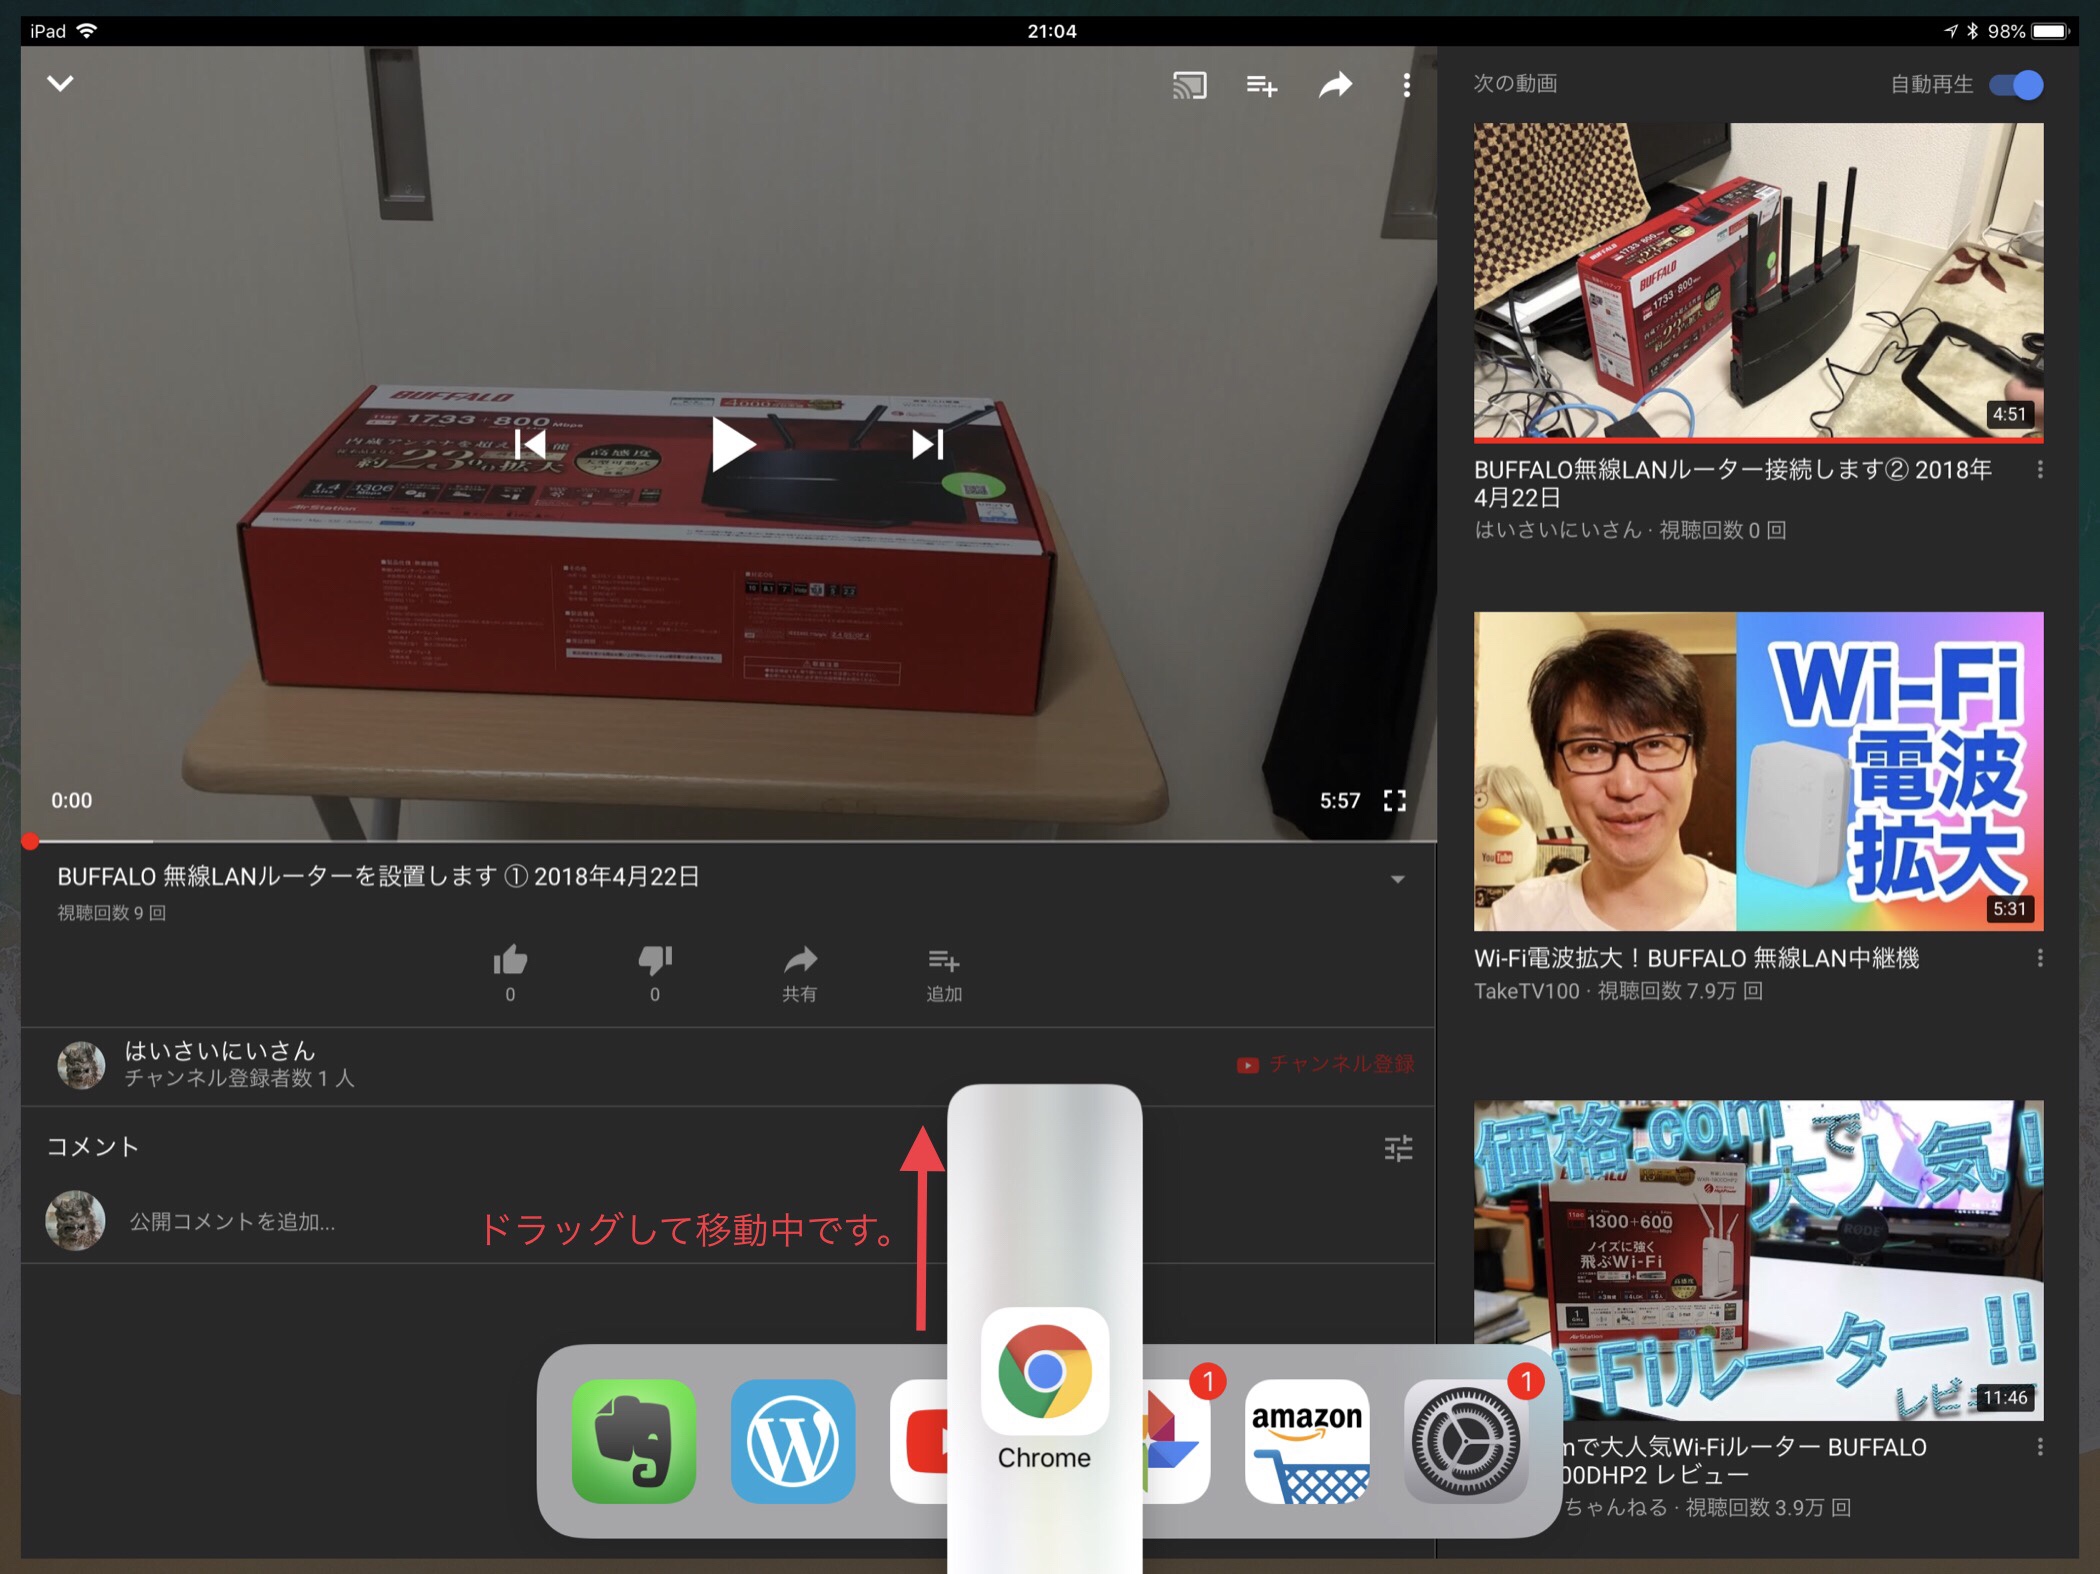2100x1574 pixels.
Task: Toggle the 自動再生 autoplay switch
Action: [x=2016, y=85]
